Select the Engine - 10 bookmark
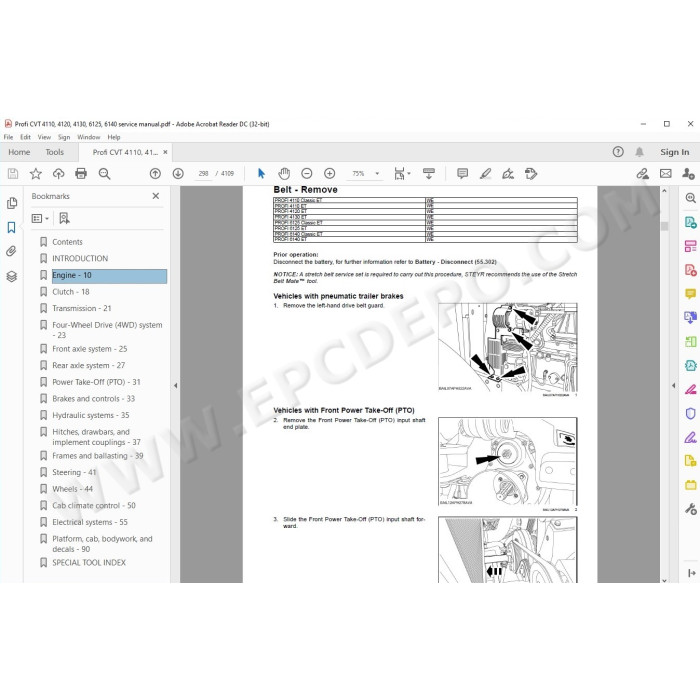This screenshot has width=700, height=700. [109, 275]
